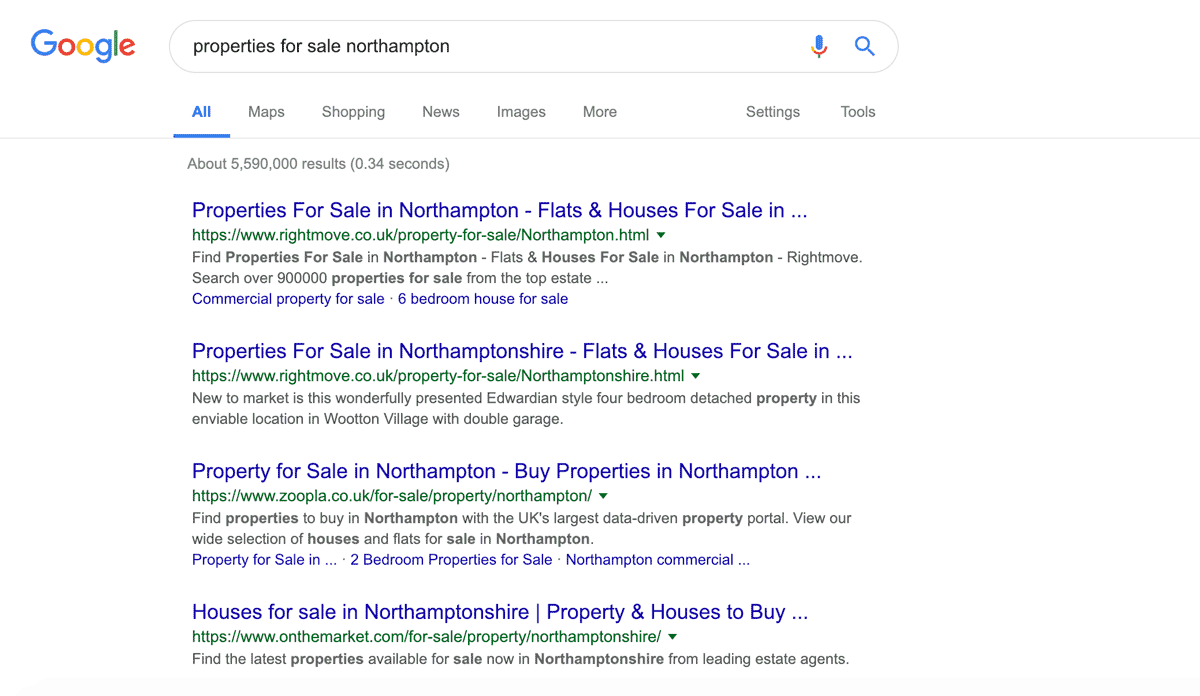Image resolution: width=1200 pixels, height=696 pixels.
Task: Visit '2 Bedroom Properties for Sale' sitelink
Action: coord(451,560)
